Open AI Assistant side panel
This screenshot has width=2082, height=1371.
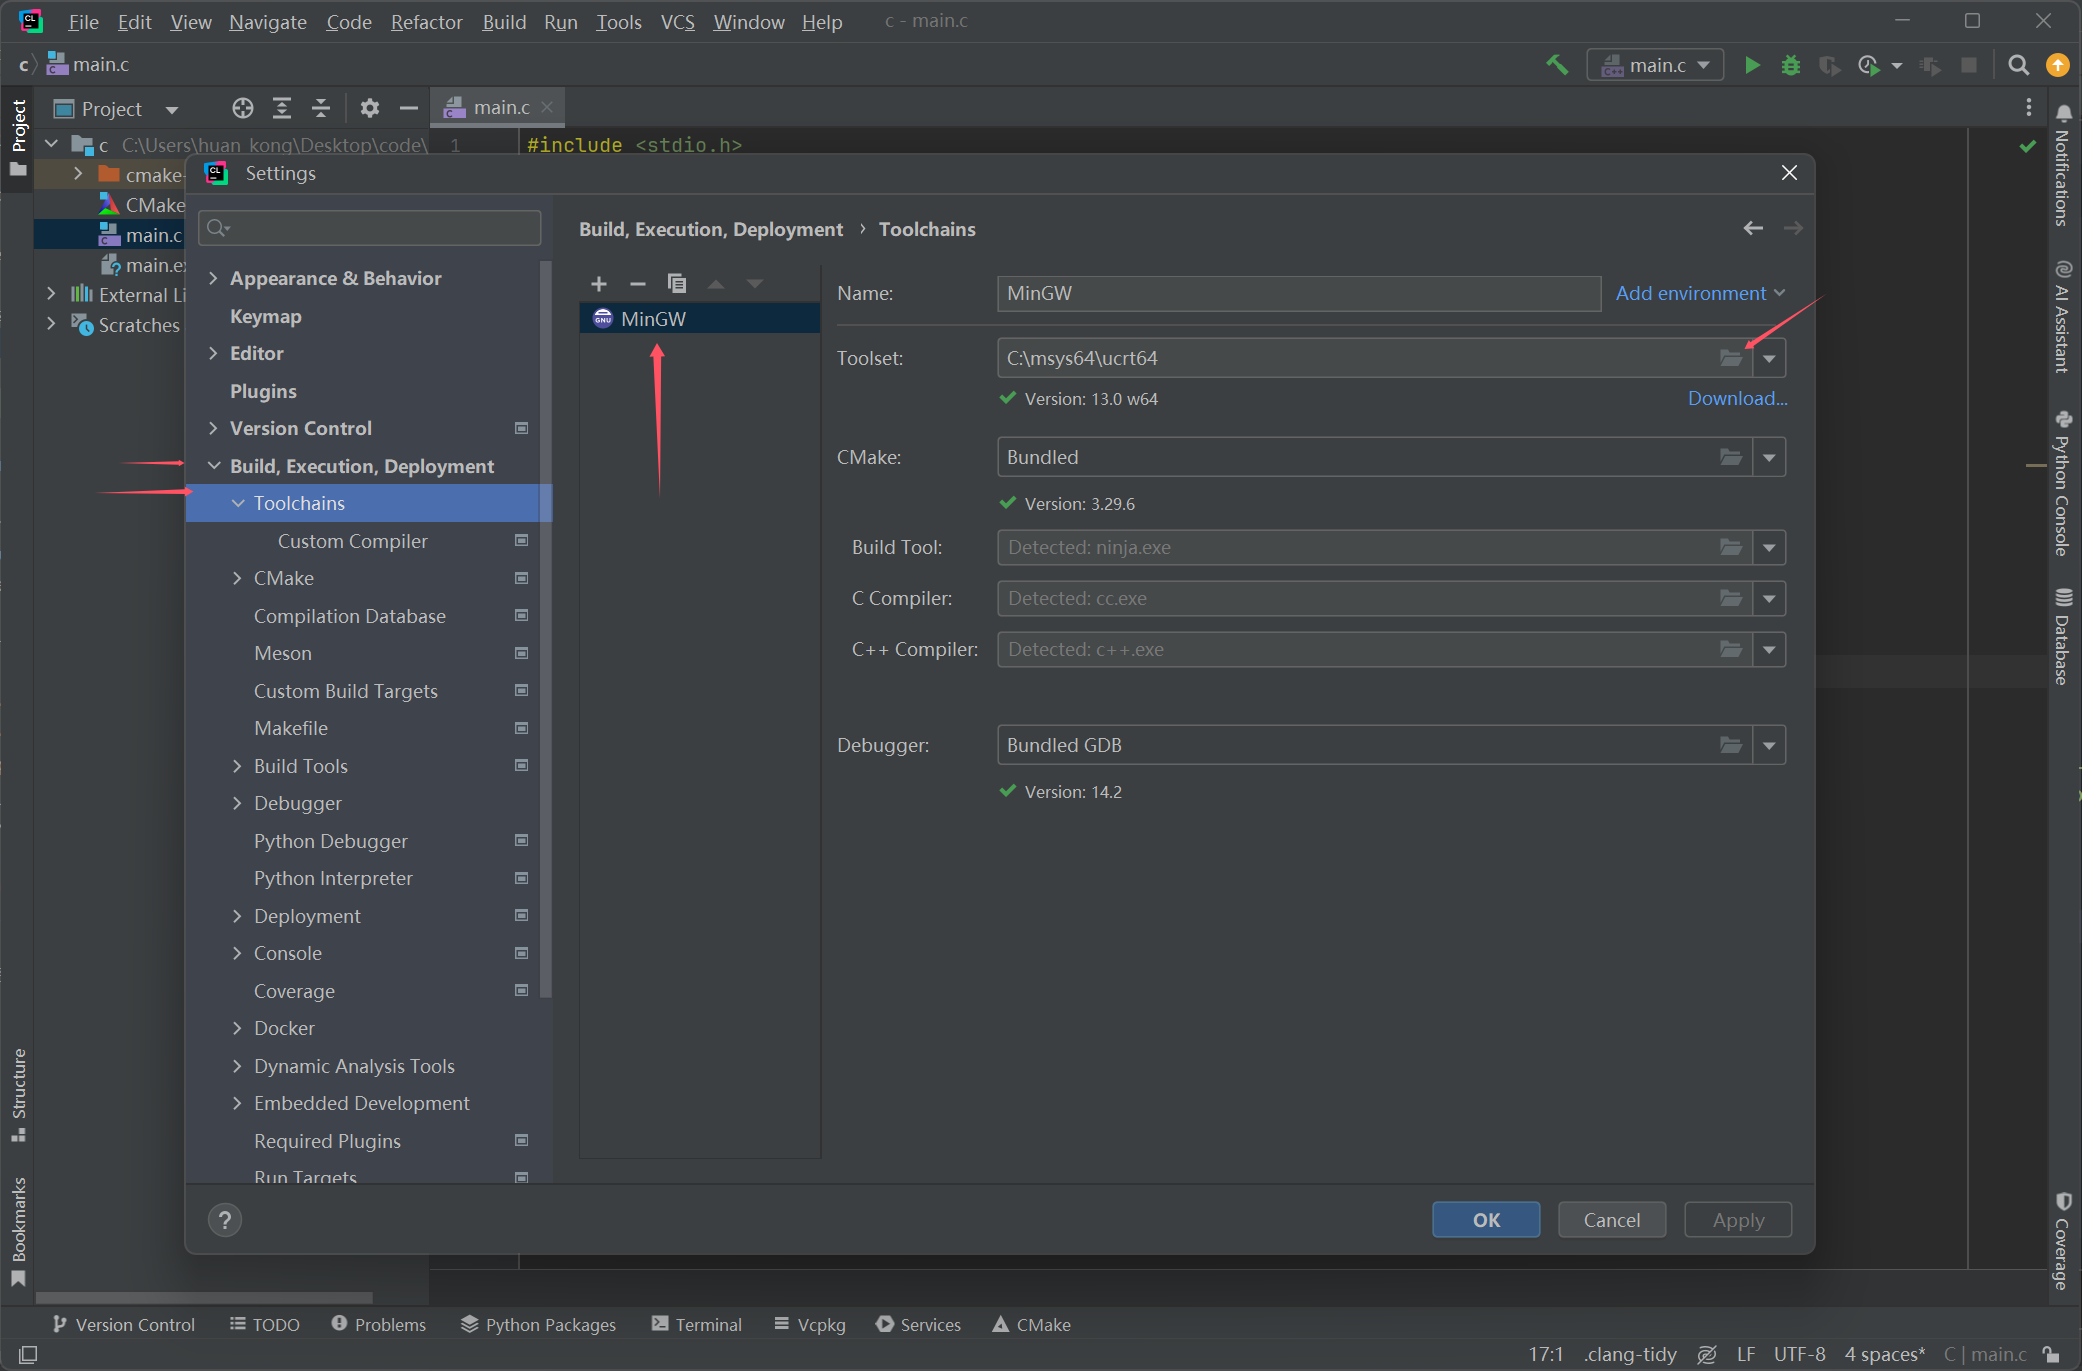pos(2063,317)
